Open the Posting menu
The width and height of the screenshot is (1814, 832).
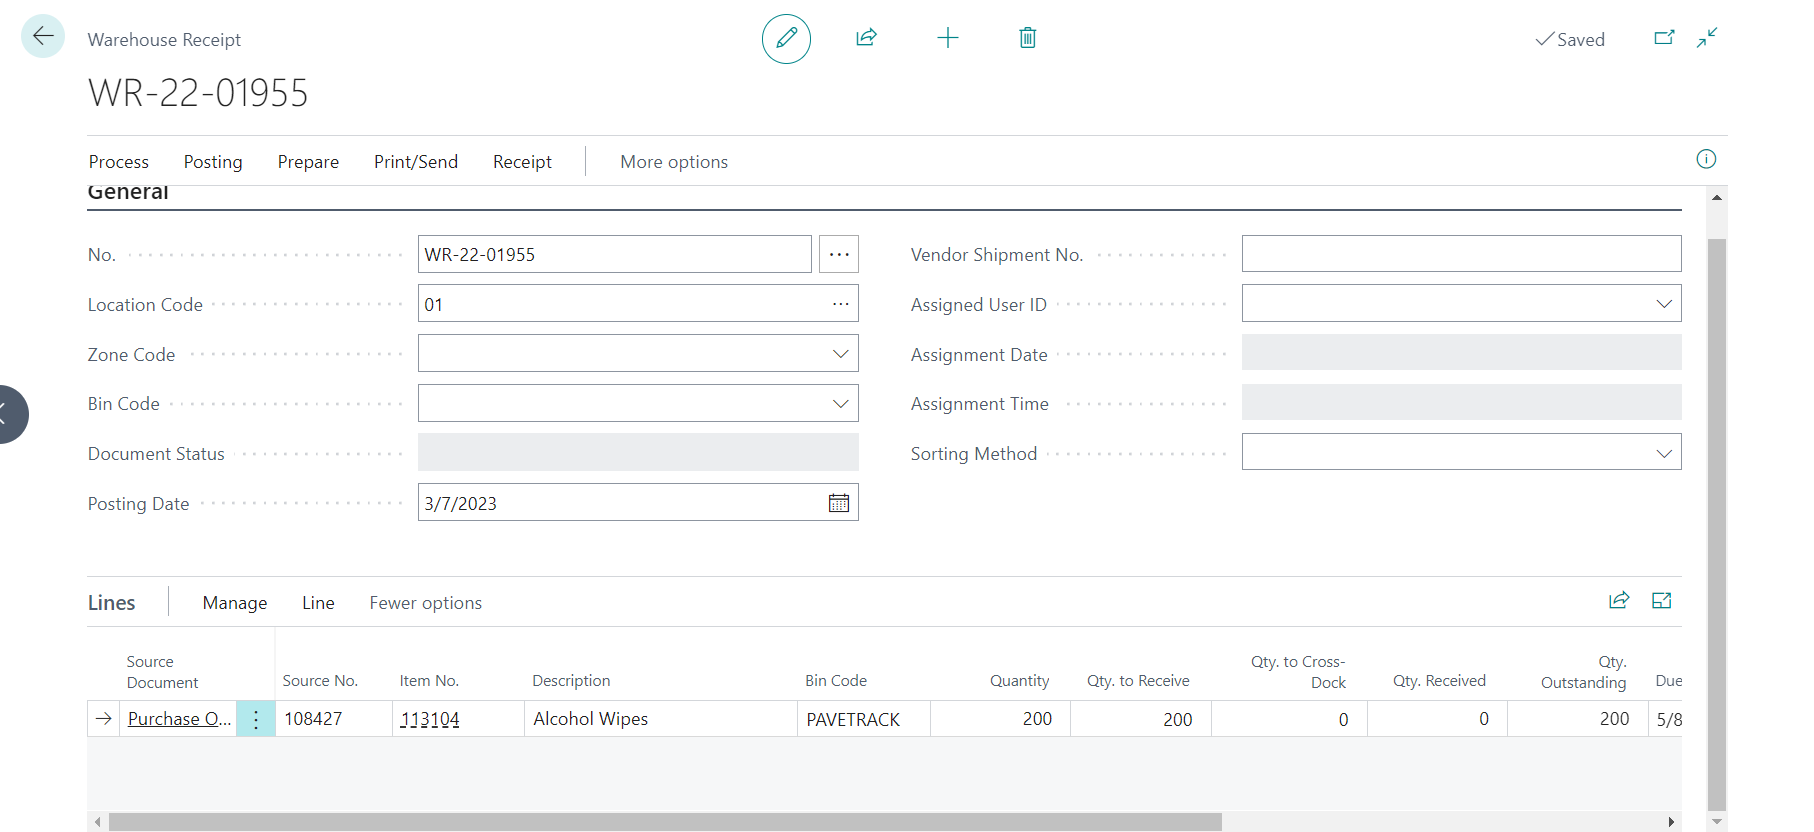(x=213, y=162)
